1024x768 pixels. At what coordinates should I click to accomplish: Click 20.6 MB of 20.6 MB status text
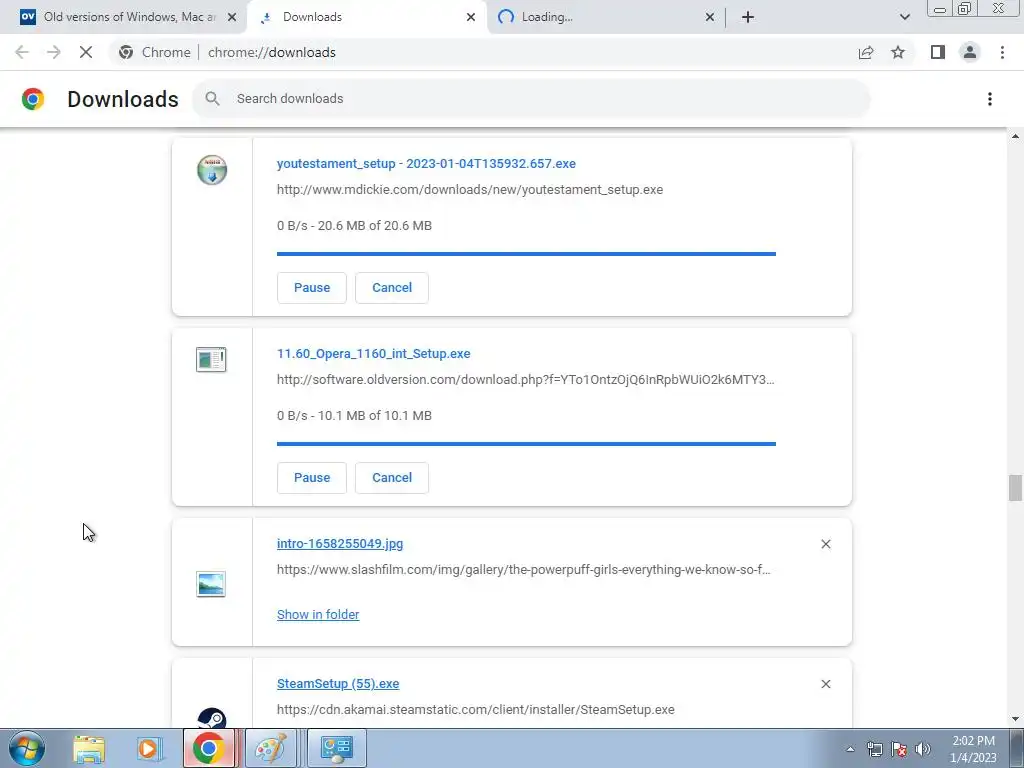(374, 226)
